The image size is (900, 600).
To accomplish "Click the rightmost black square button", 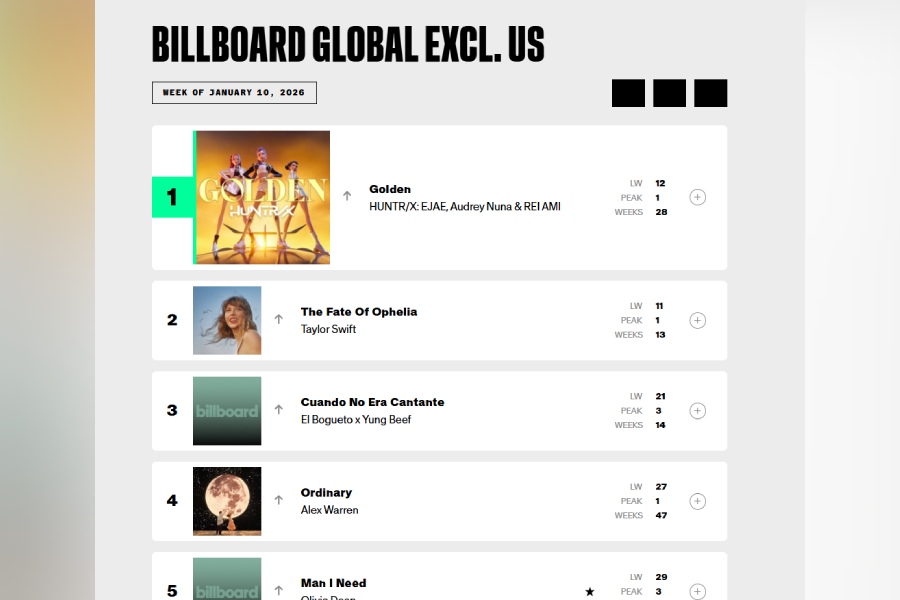I will tap(710, 93).
